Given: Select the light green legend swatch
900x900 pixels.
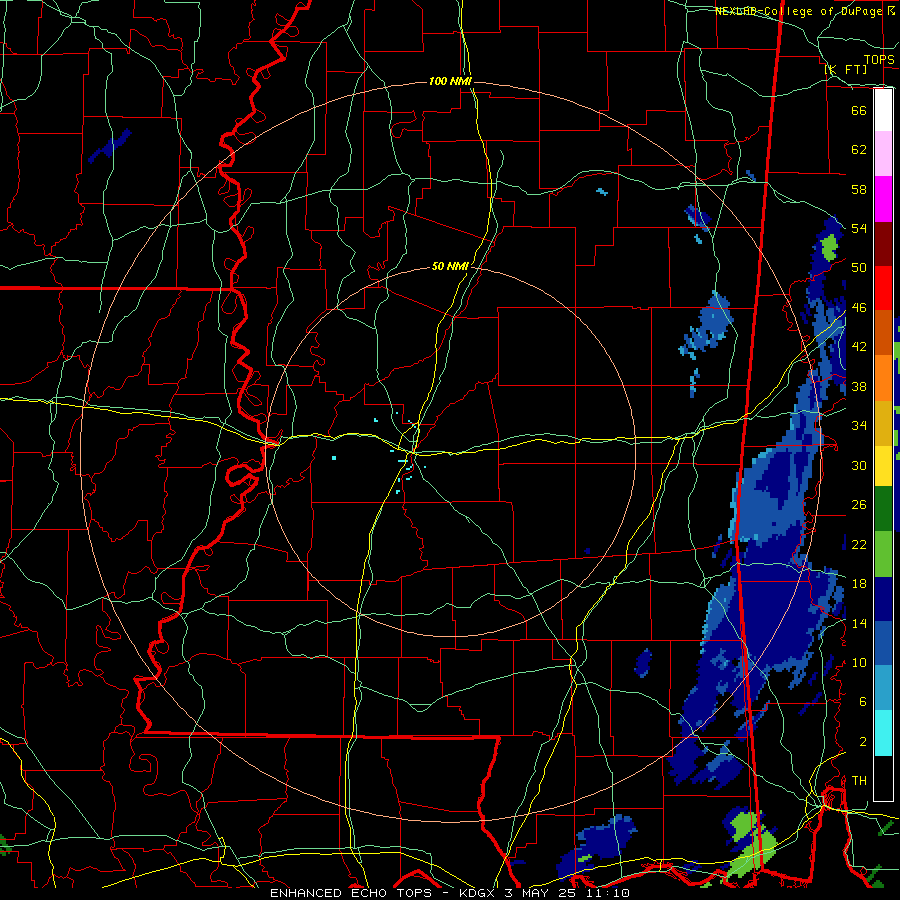Looking at the screenshot, I should pyautogui.click(x=883, y=554).
